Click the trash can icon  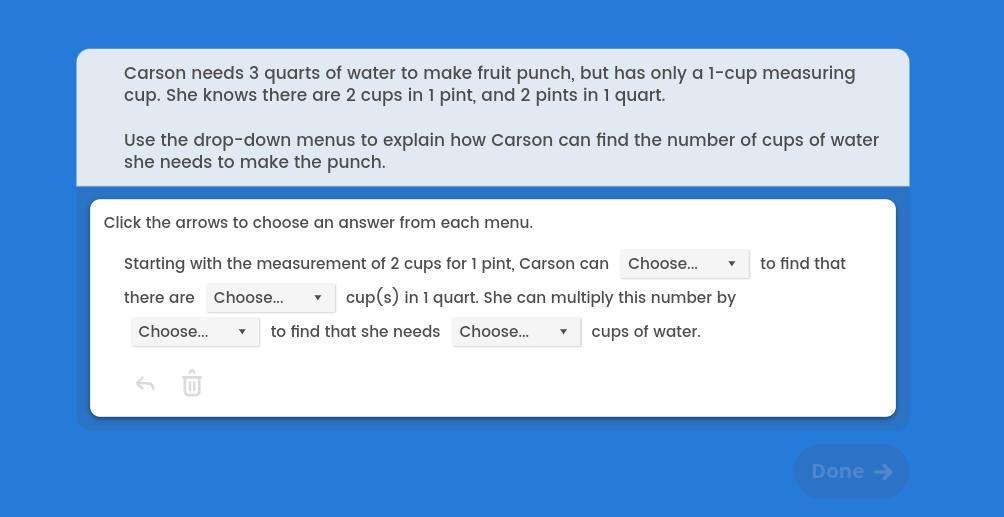(192, 384)
